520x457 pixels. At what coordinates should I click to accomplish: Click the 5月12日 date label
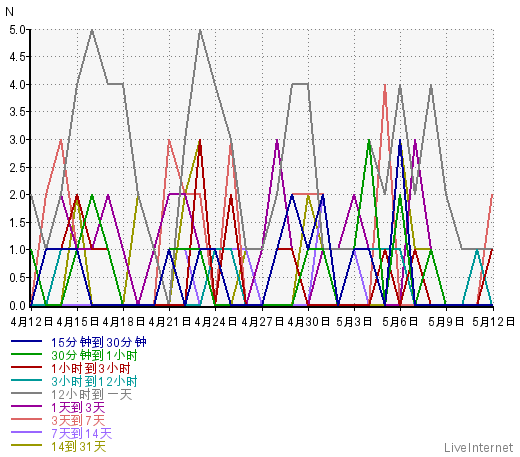(x=493, y=322)
